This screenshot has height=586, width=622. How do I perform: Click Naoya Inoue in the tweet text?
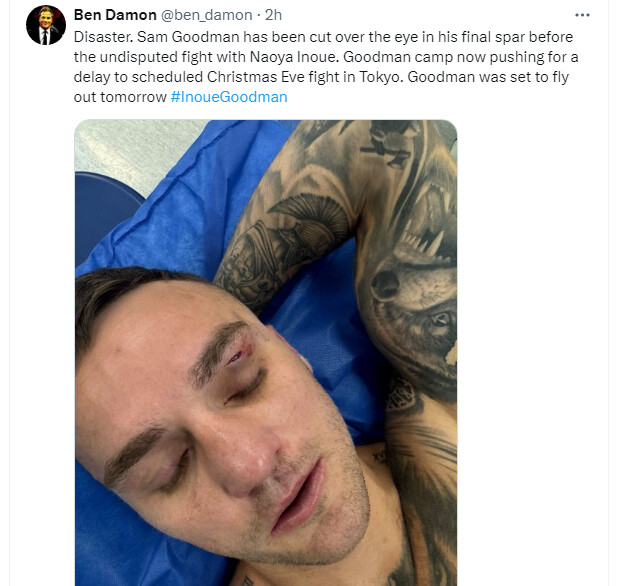click(x=294, y=57)
